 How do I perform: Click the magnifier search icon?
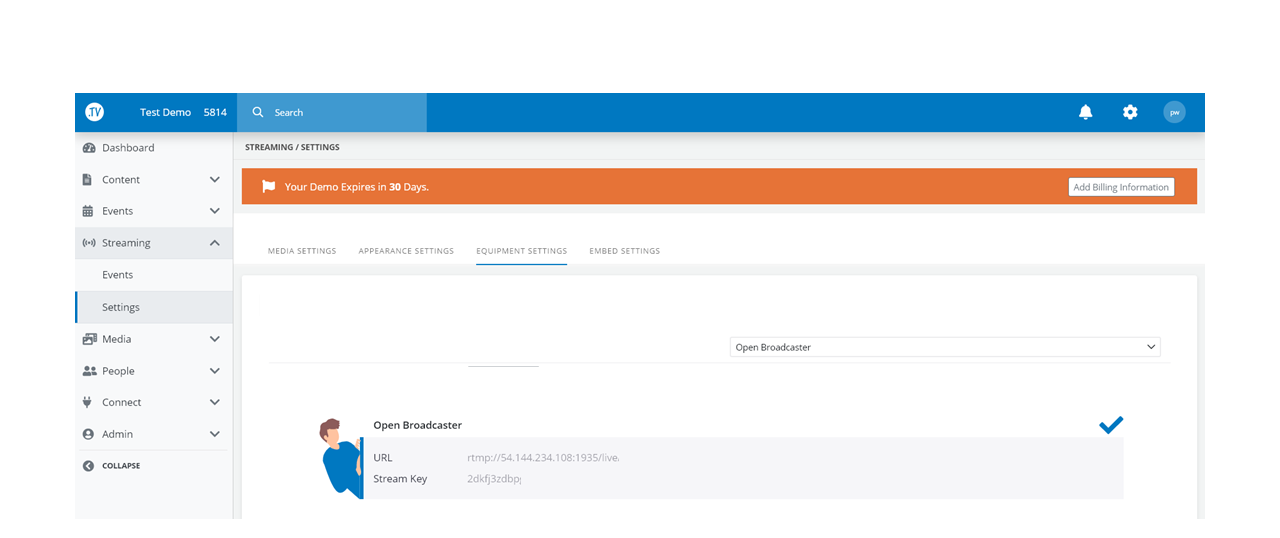pos(258,112)
